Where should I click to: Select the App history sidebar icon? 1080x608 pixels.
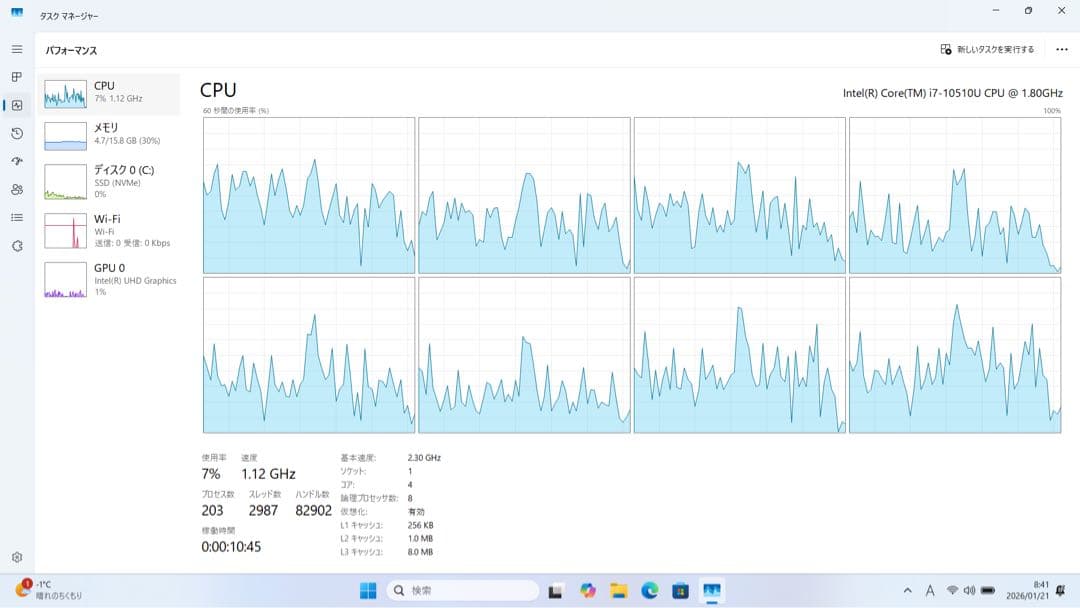pos(16,132)
